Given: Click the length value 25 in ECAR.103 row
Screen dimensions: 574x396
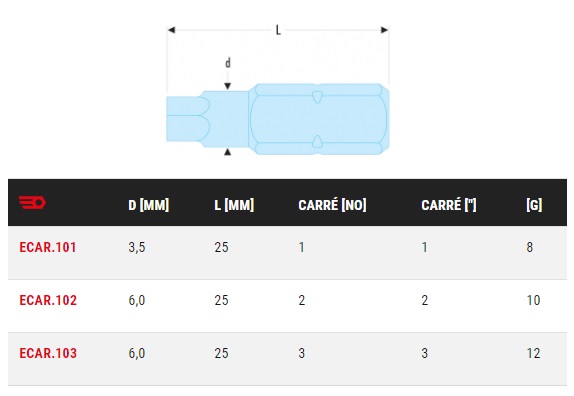Looking at the screenshot, I should coord(221,354).
